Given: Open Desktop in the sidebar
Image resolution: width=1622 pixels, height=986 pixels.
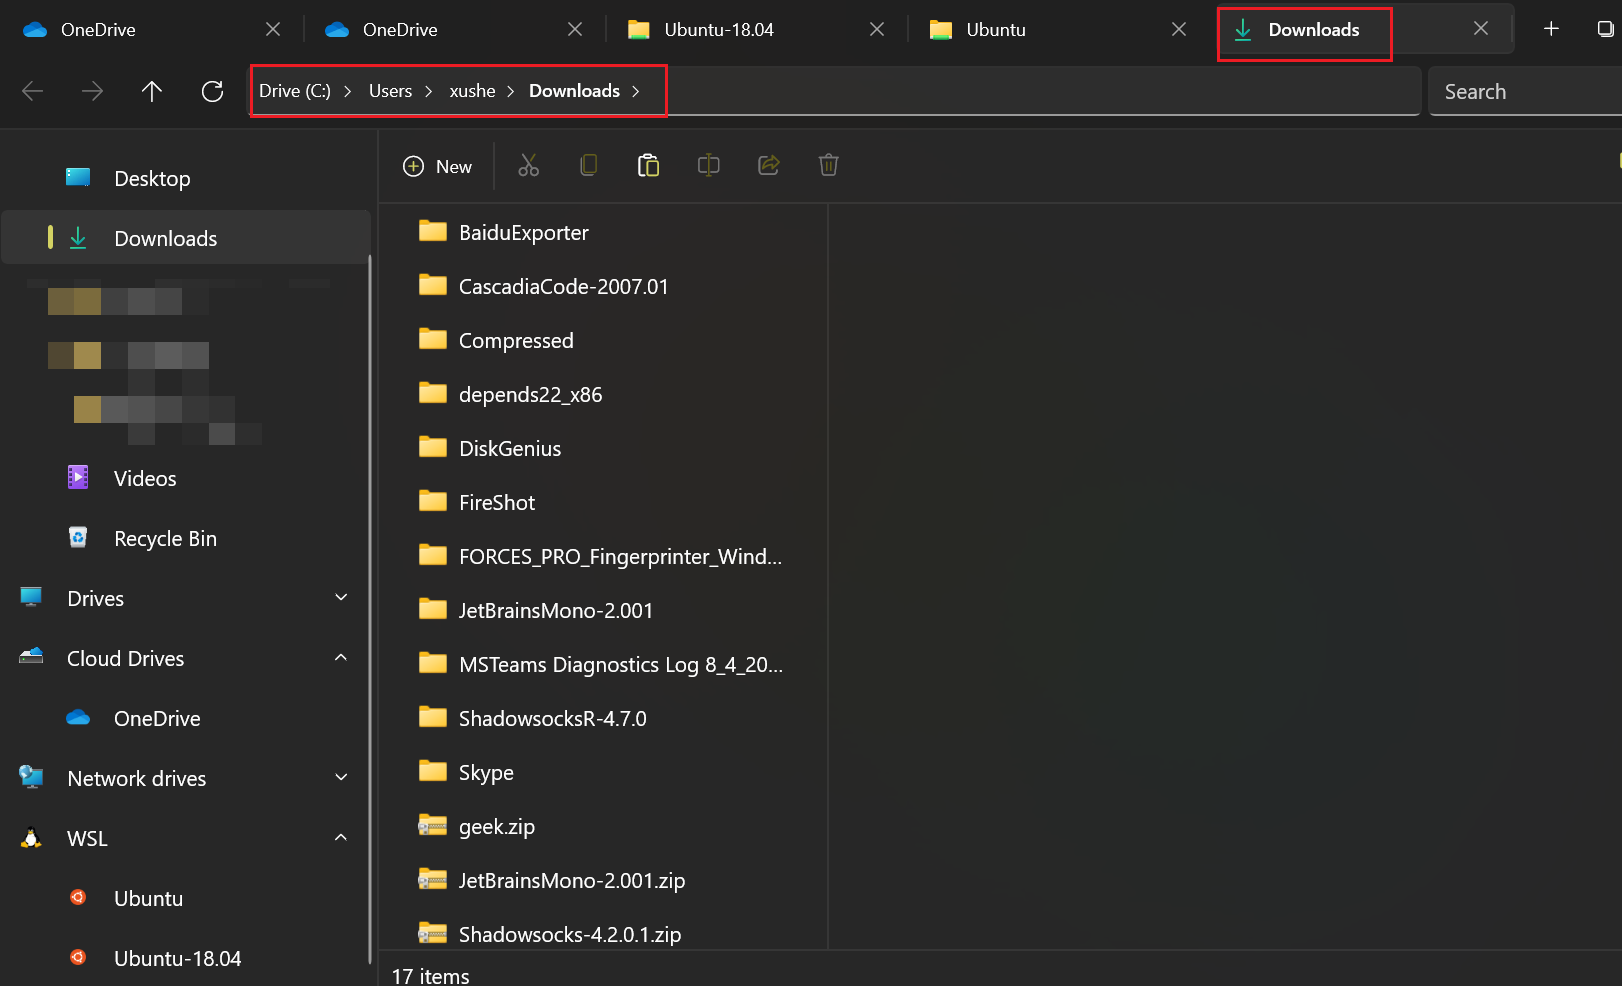Looking at the screenshot, I should coord(186,179).
